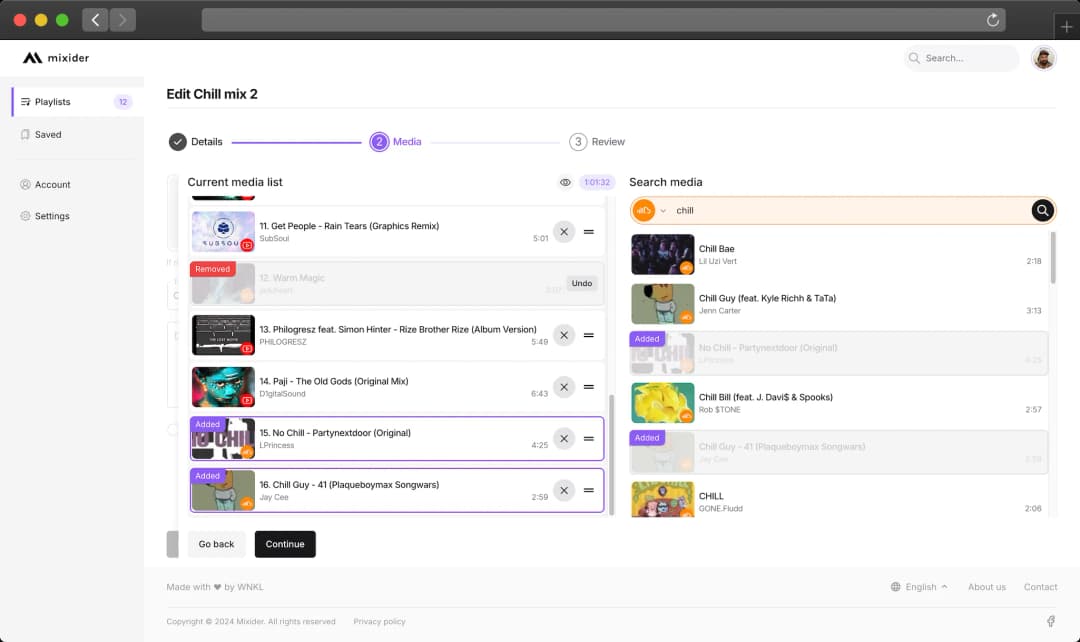The width and height of the screenshot is (1080, 642).
Task: Open Settings from the sidebar
Action: 51,215
